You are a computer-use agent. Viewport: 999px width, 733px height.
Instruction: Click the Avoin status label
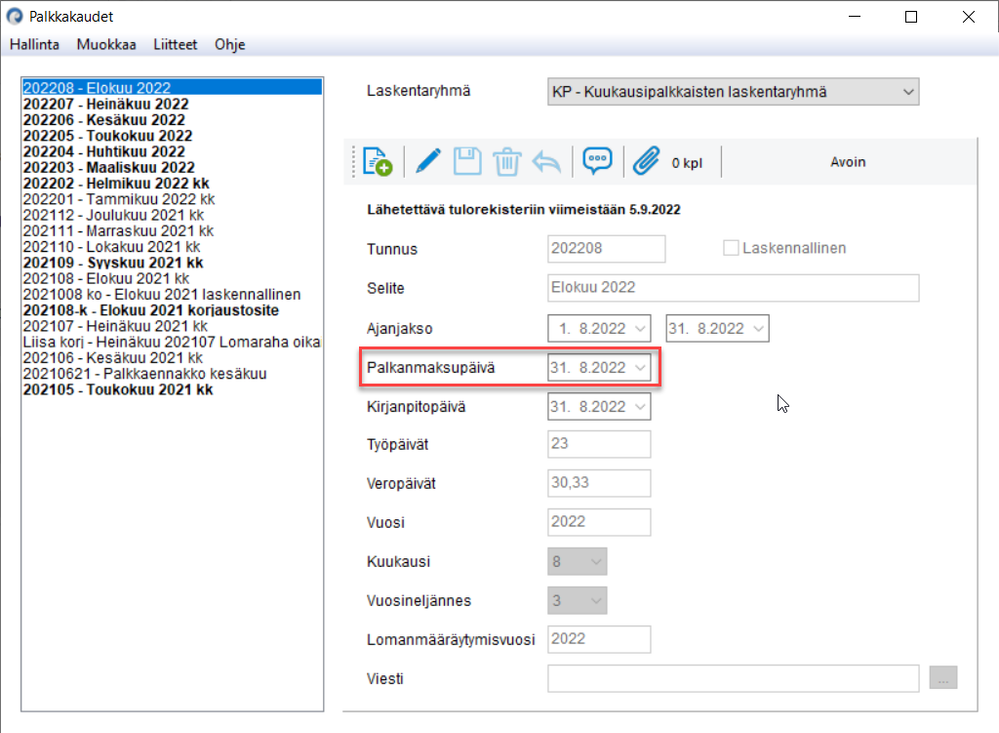coord(848,160)
